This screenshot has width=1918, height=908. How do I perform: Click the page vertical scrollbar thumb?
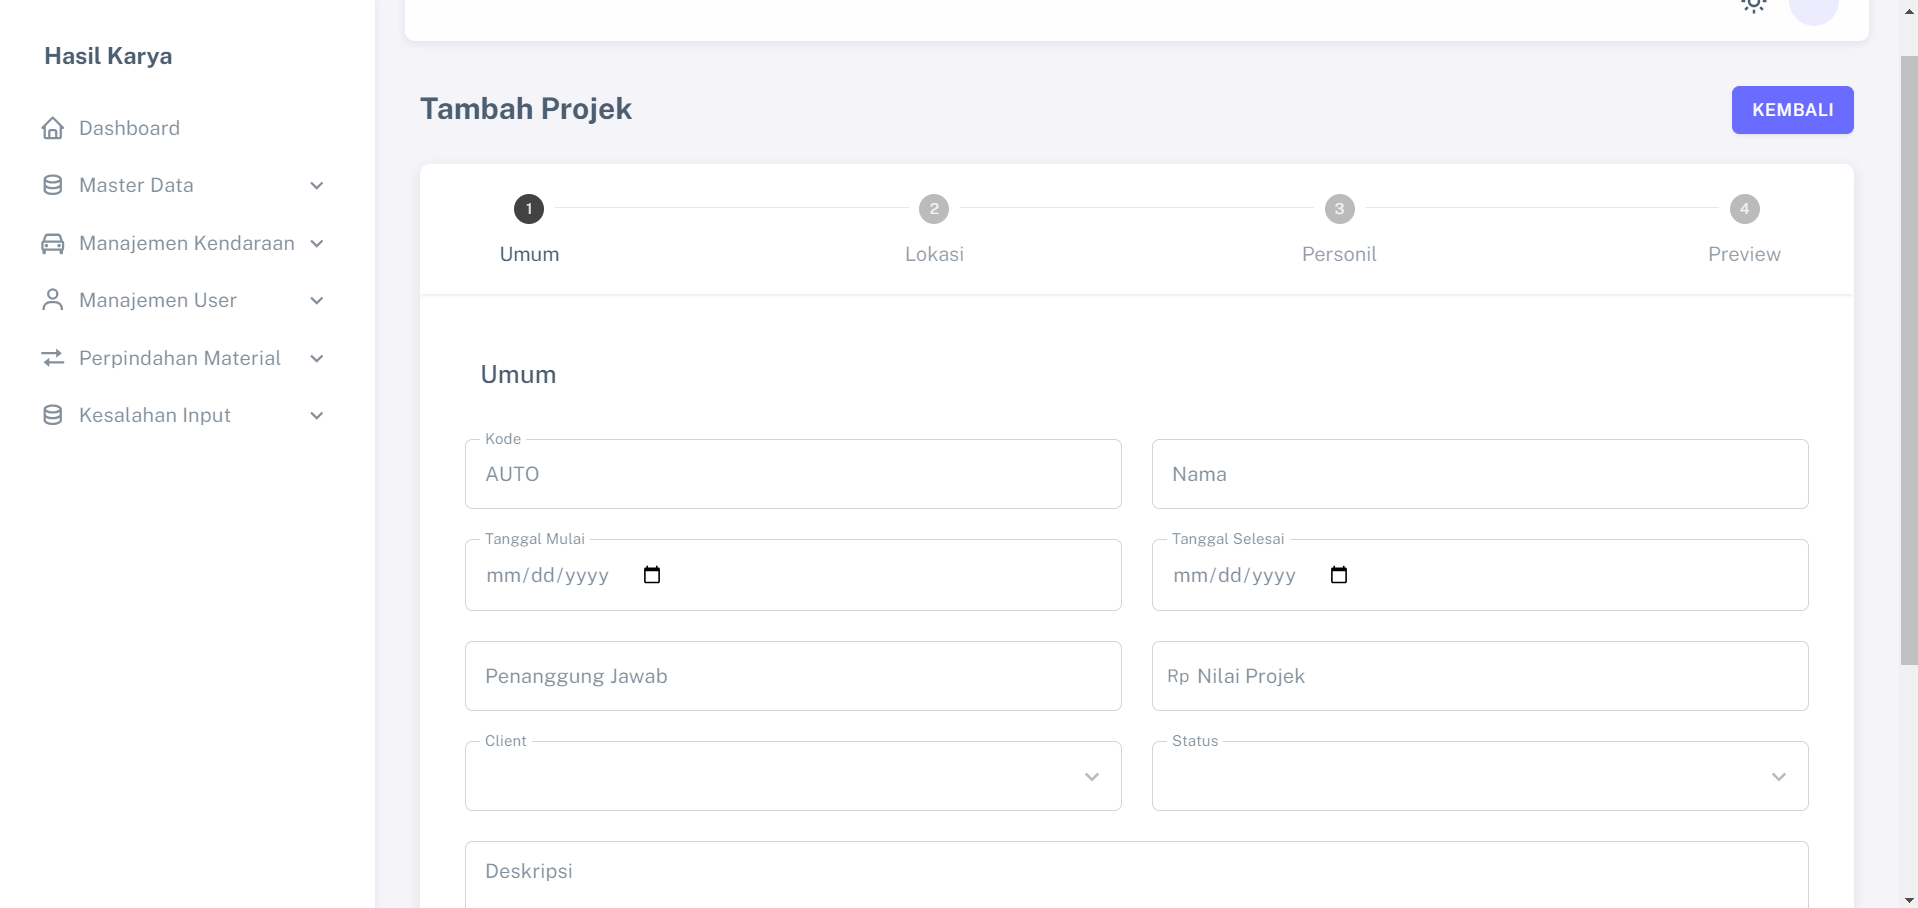pyautogui.click(x=1909, y=360)
